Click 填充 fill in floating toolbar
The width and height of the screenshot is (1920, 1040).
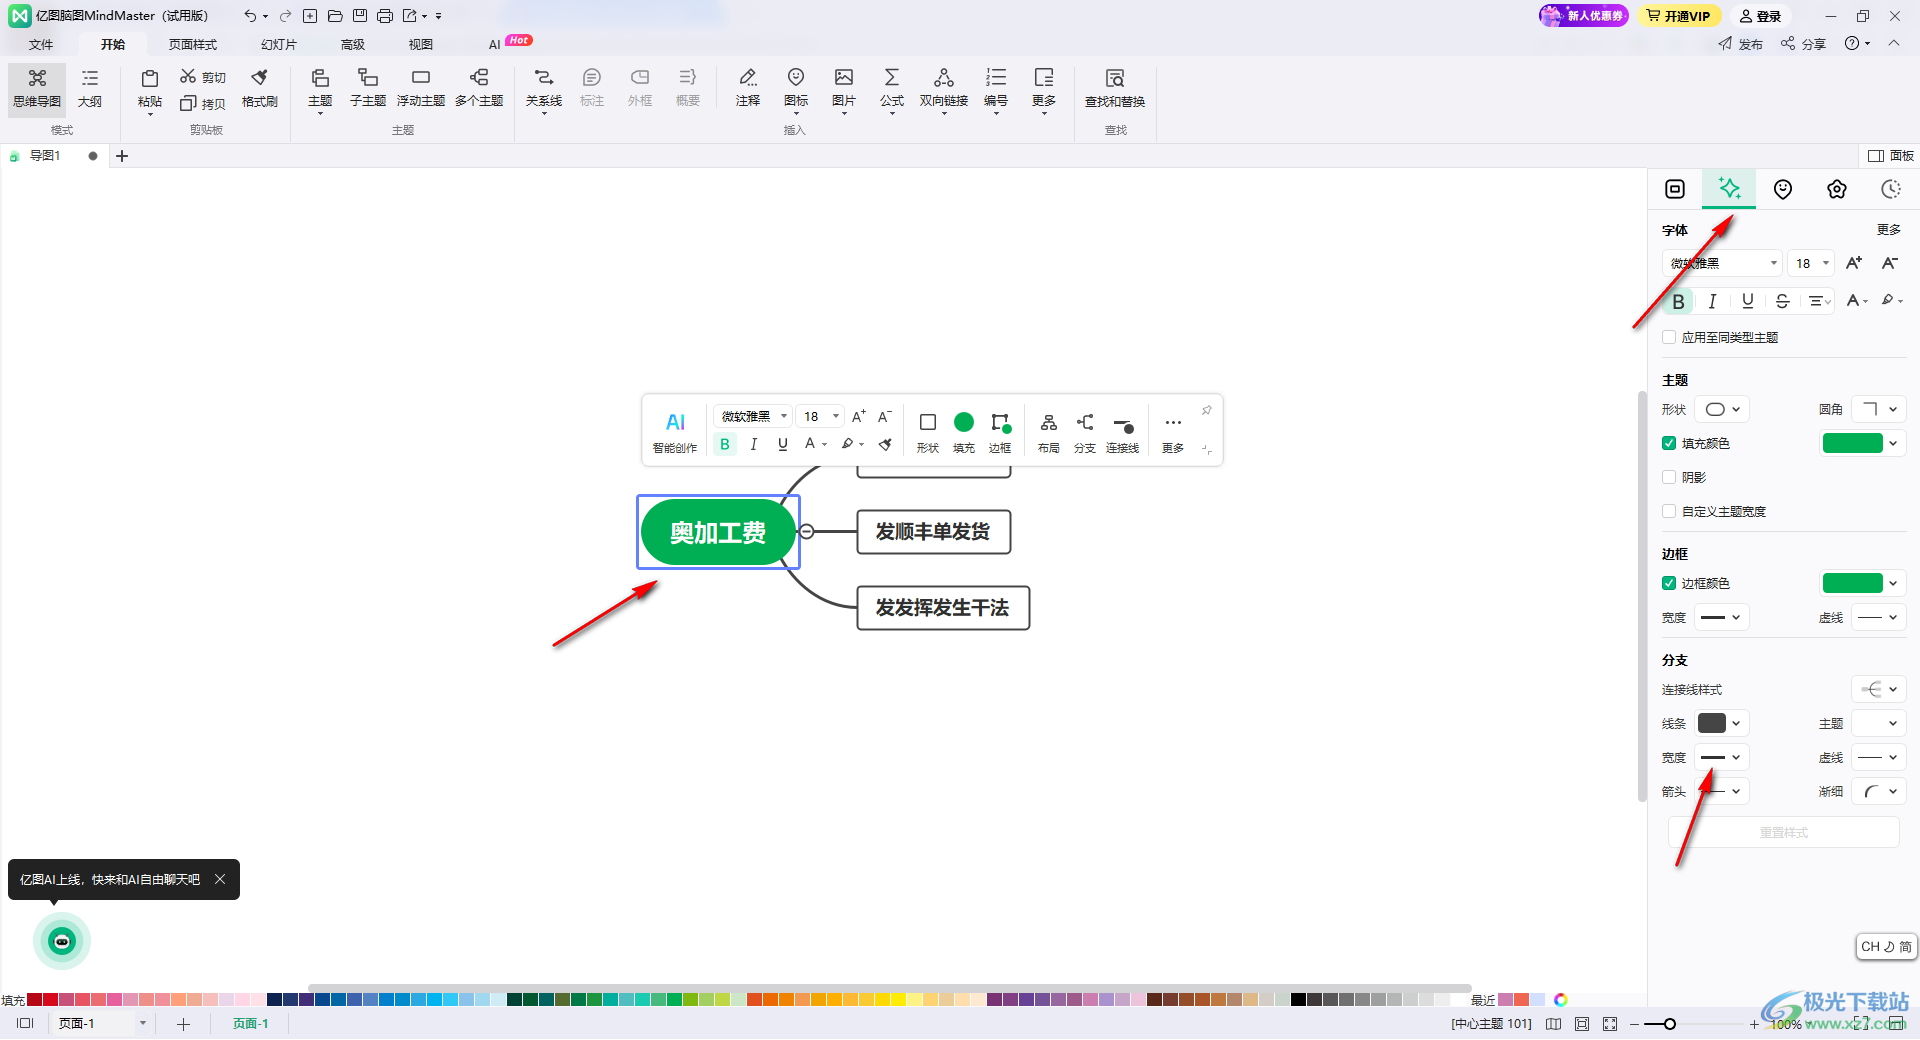964,432
